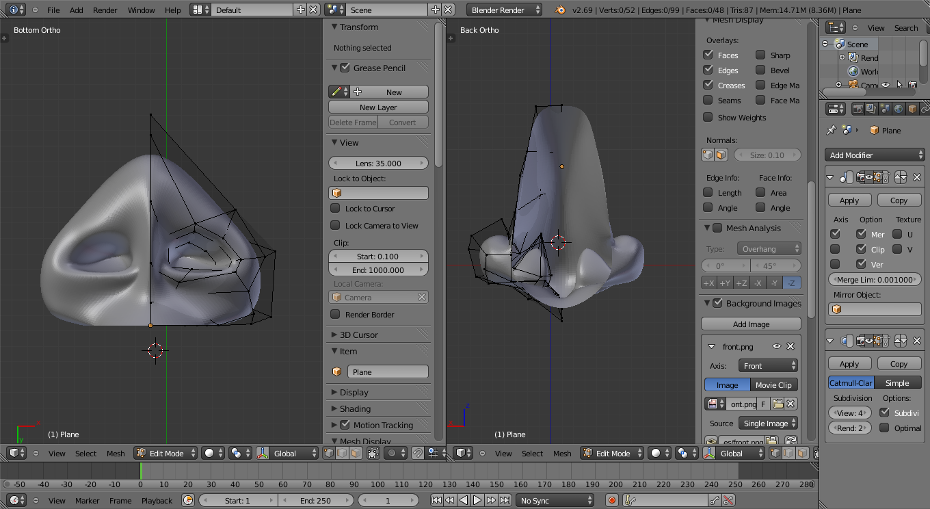Jump to the last frame in the timeline

(x=505, y=500)
